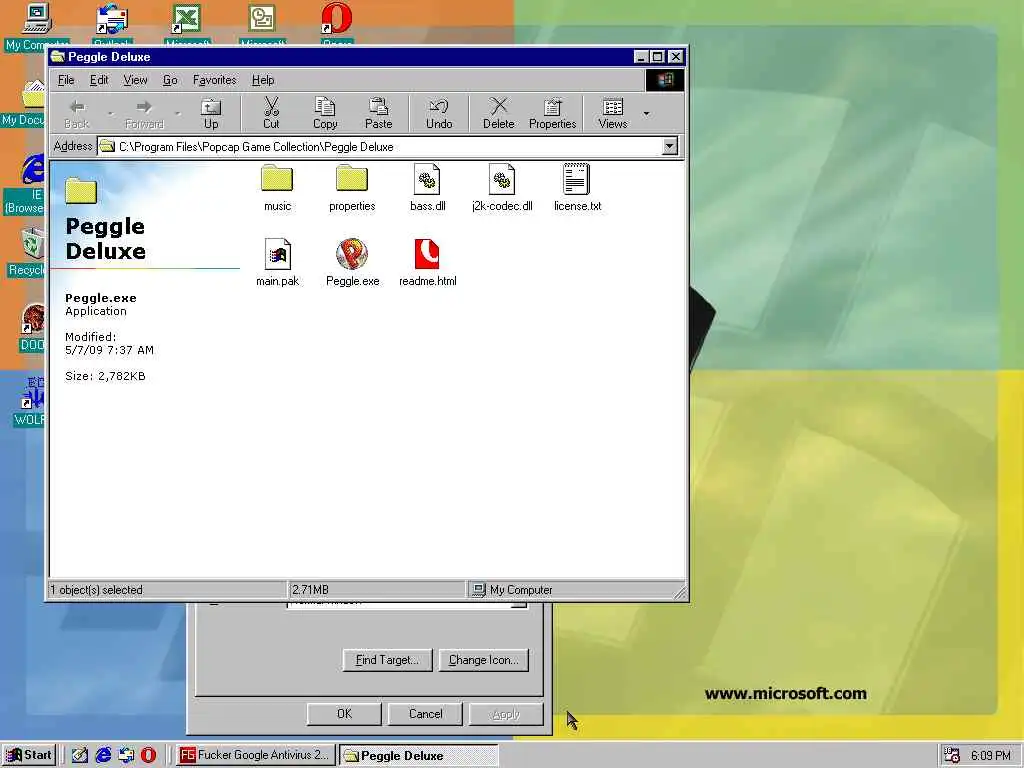The image size is (1024, 768).
Task: Launch Internet Explorer from quick launch
Action: click(x=103, y=755)
